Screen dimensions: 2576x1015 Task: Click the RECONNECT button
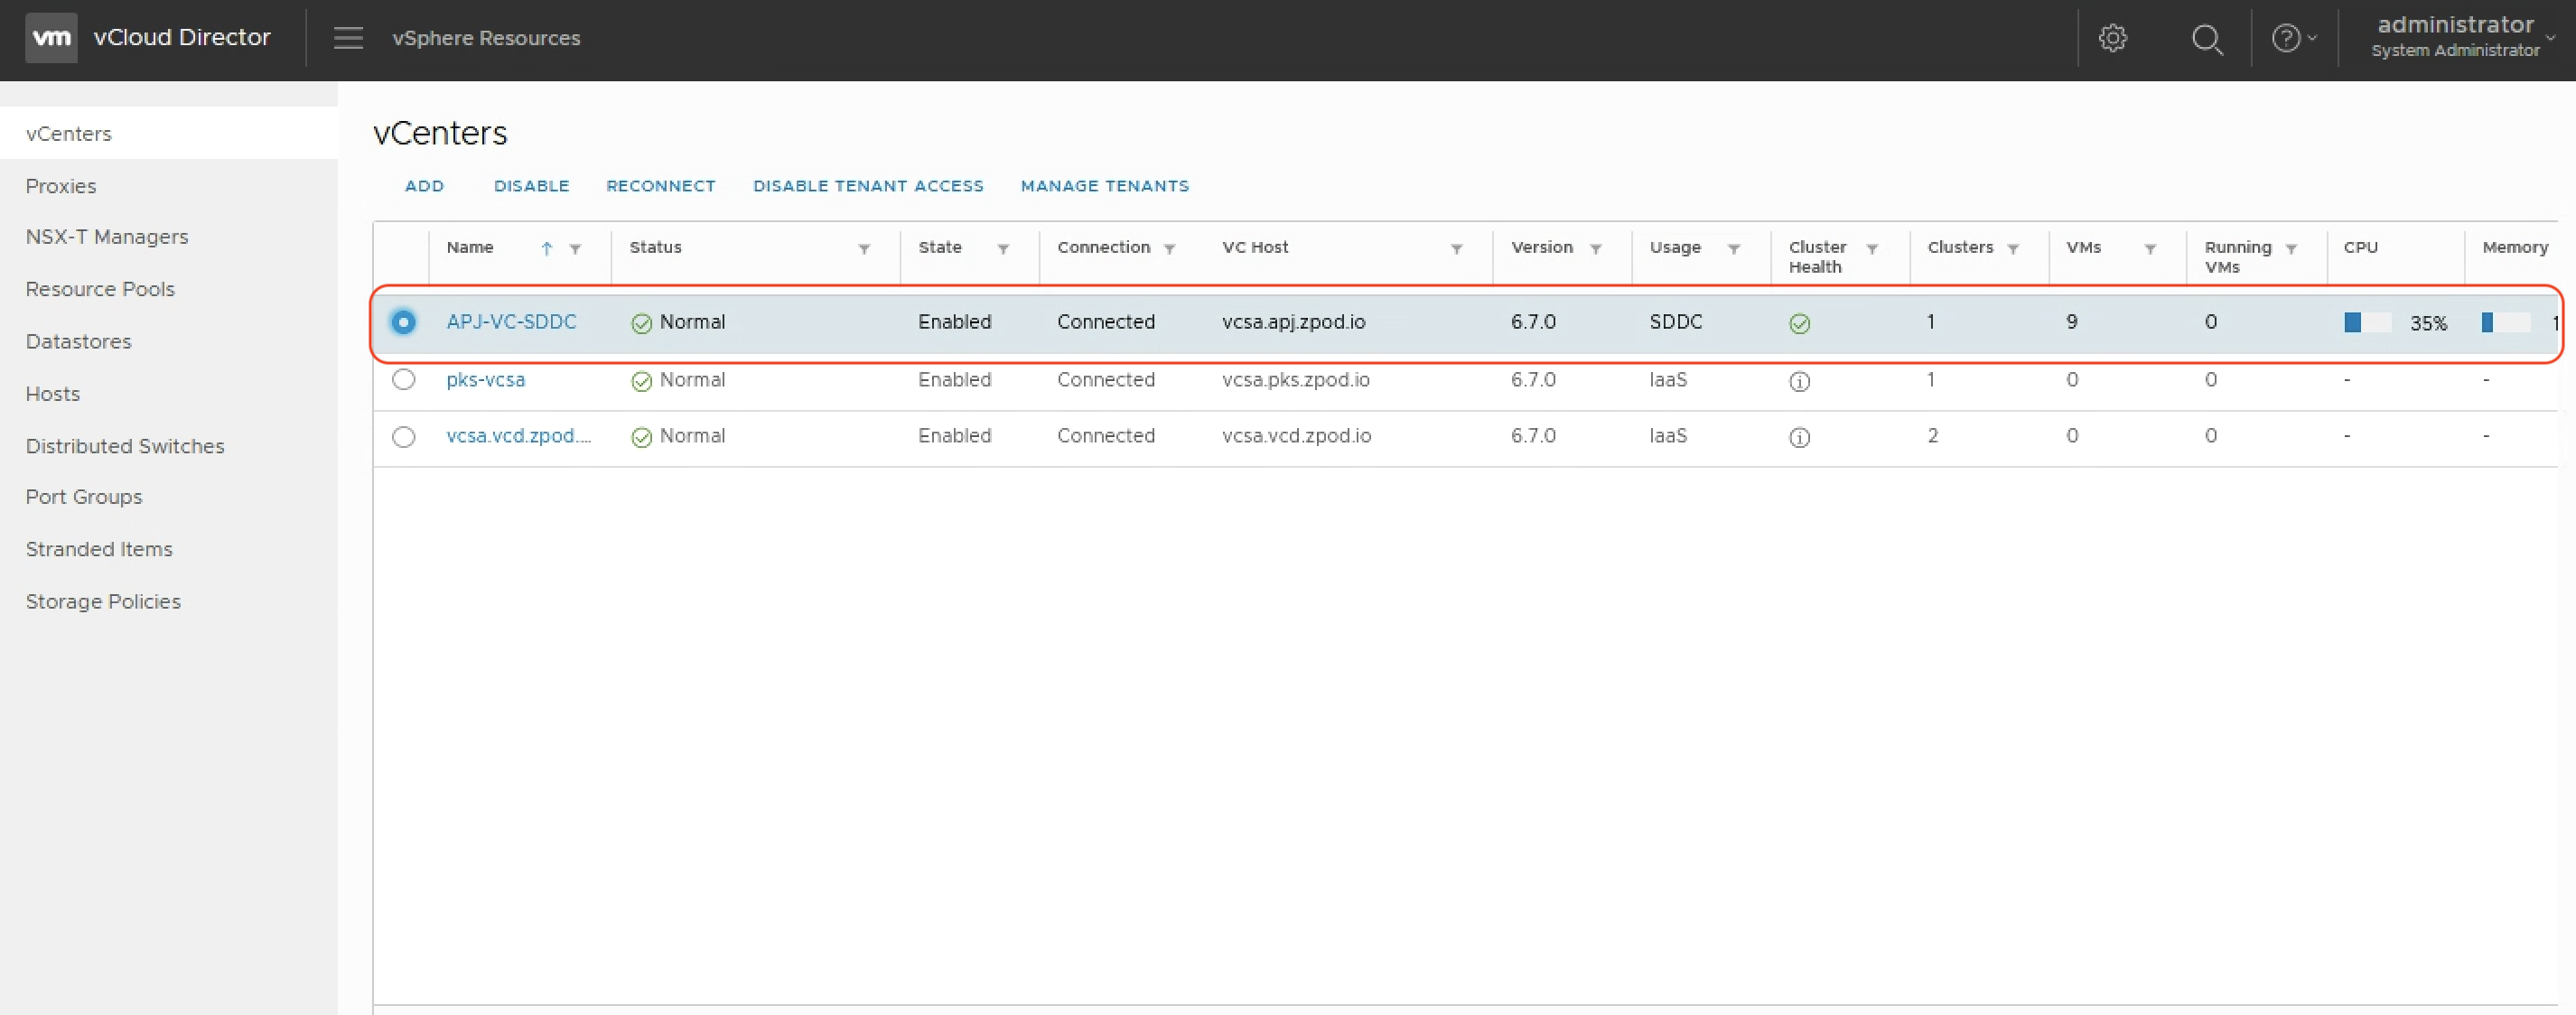[x=660, y=186]
